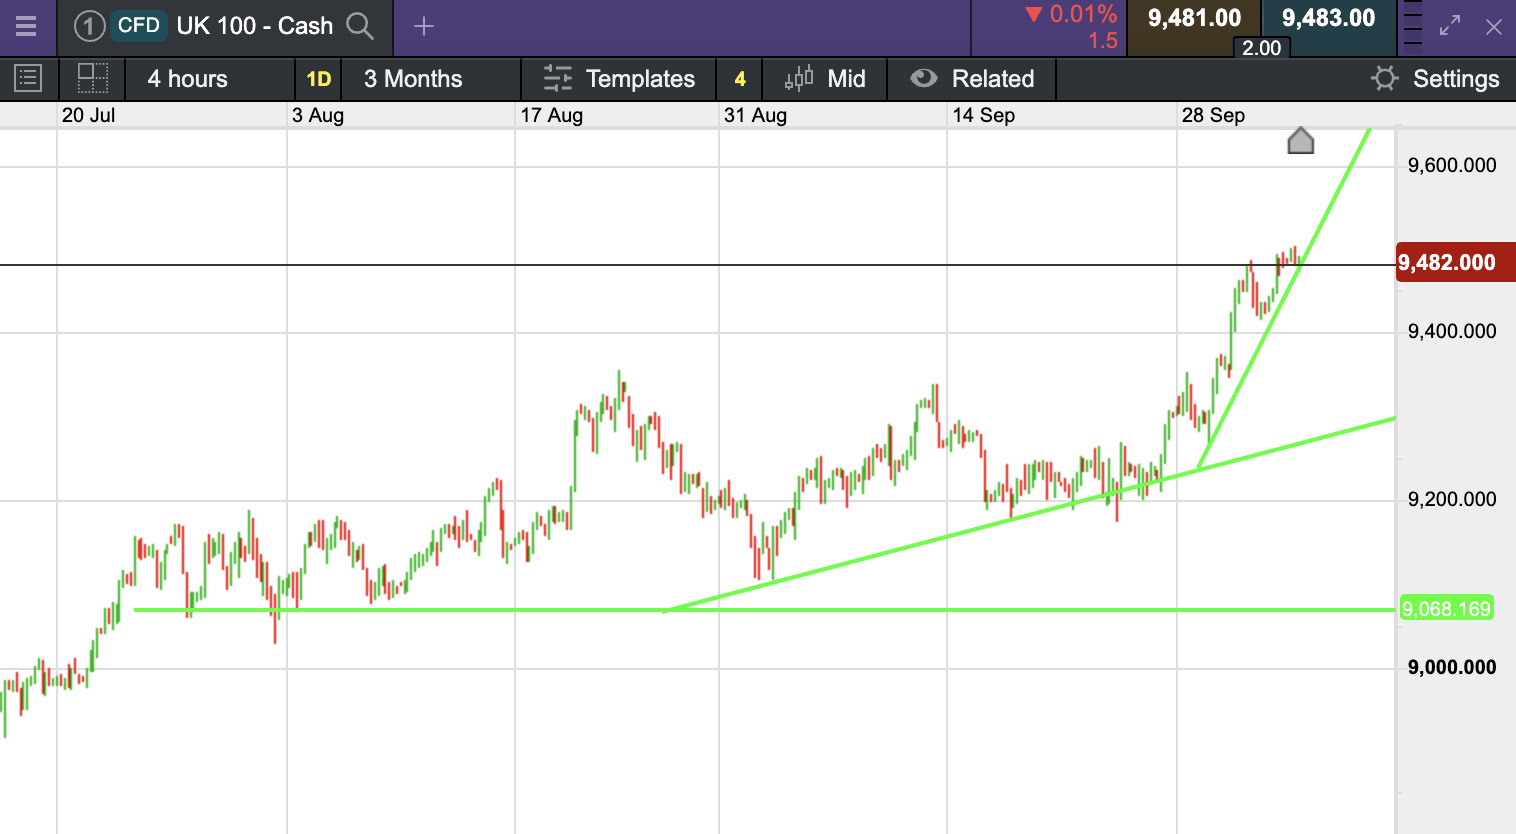This screenshot has height=834, width=1516.
Task: Click the 0.01% price change indicator
Action: click(1071, 14)
